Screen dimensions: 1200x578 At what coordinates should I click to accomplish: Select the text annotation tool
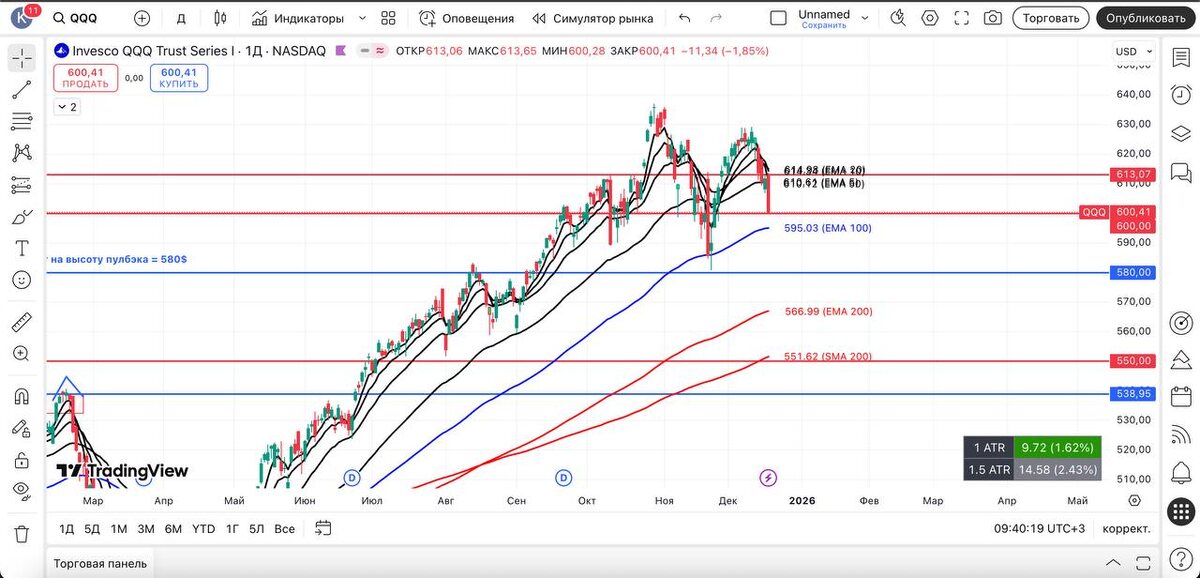point(21,248)
